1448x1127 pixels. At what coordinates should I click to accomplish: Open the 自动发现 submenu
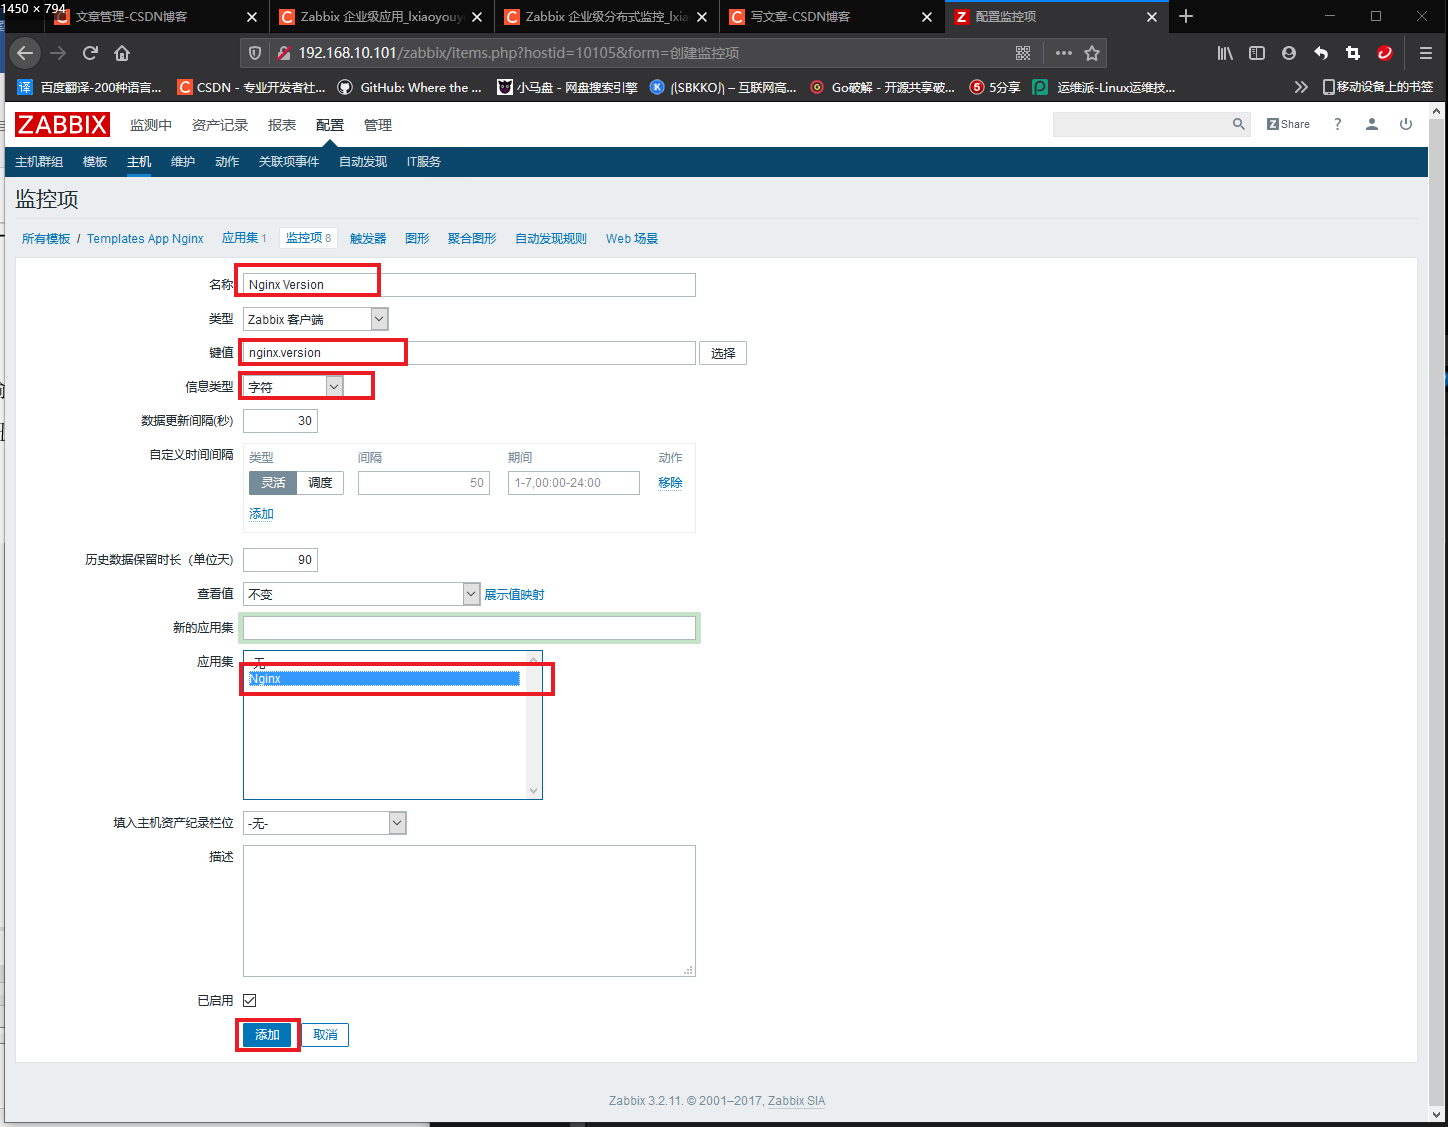point(363,162)
